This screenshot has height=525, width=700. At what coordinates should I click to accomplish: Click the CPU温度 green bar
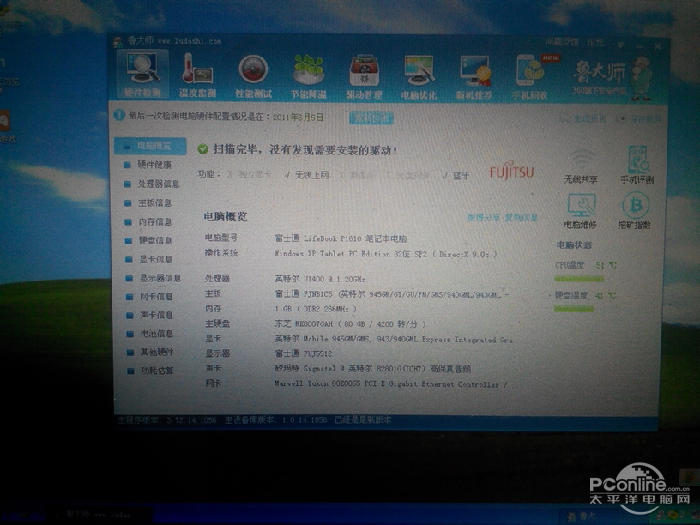point(579,279)
